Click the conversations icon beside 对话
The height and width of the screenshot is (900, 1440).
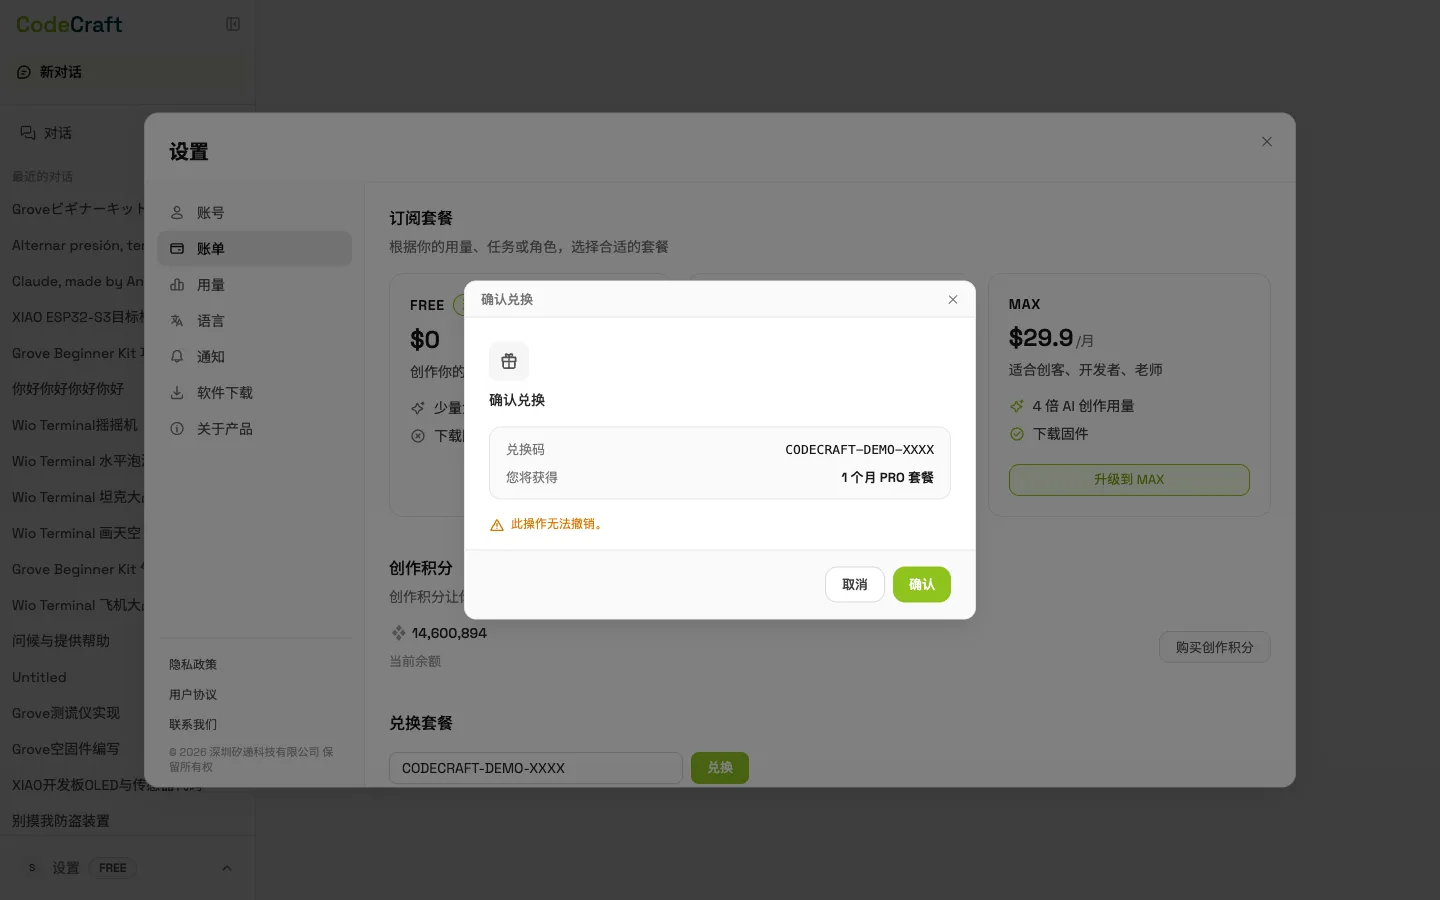click(x=28, y=133)
